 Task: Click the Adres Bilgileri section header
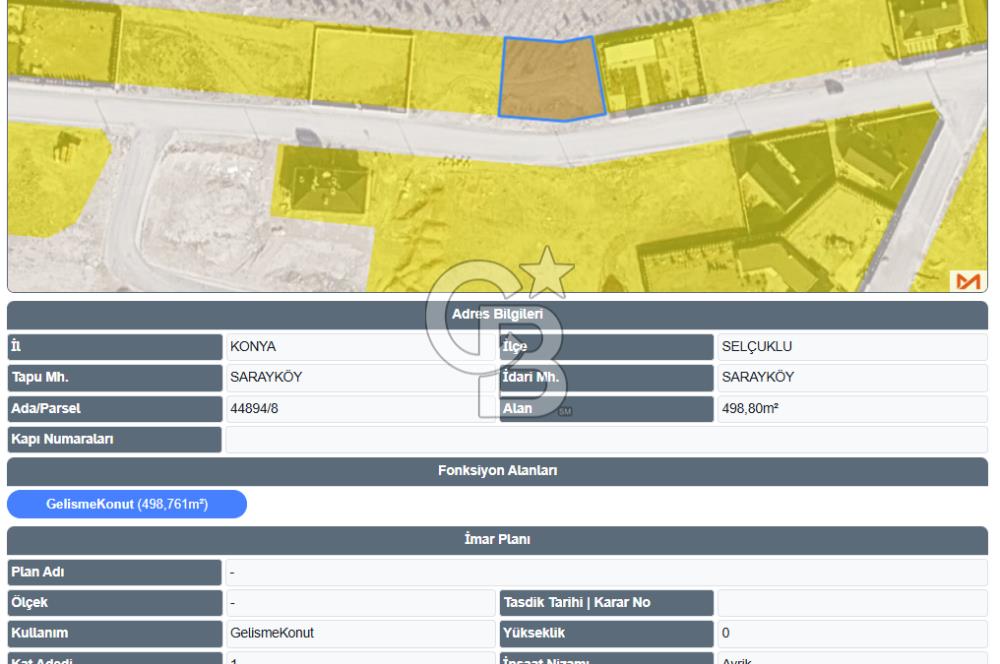click(x=497, y=314)
